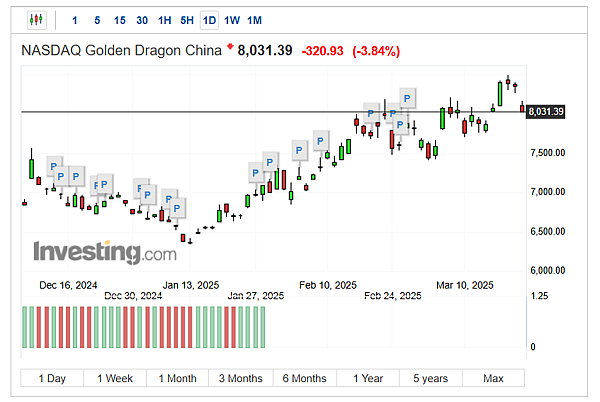Click the Jan 13, 2025 date label
The height and width of the screenshot is (402, 600).
pos(191,285)
